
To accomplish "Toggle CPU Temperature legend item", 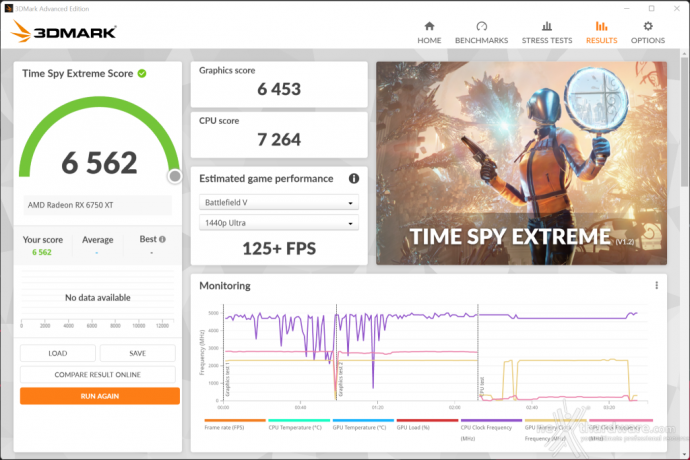I will tap(299, 424).
